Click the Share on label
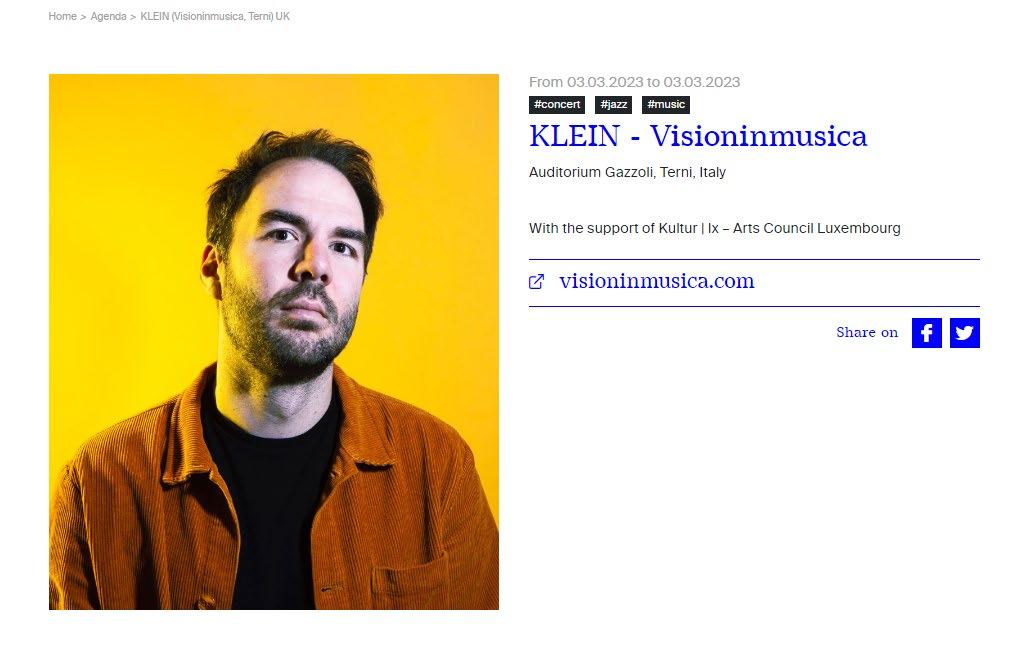The image size is (1035, 652). coord(867,333)
